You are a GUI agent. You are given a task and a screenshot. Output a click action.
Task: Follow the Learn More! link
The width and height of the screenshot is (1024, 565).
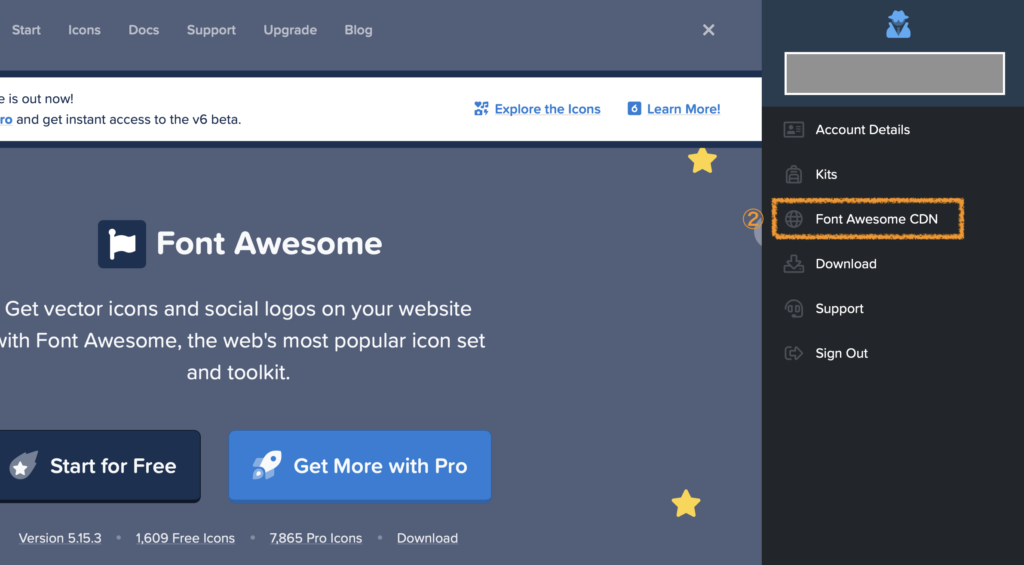coord(683,109)
